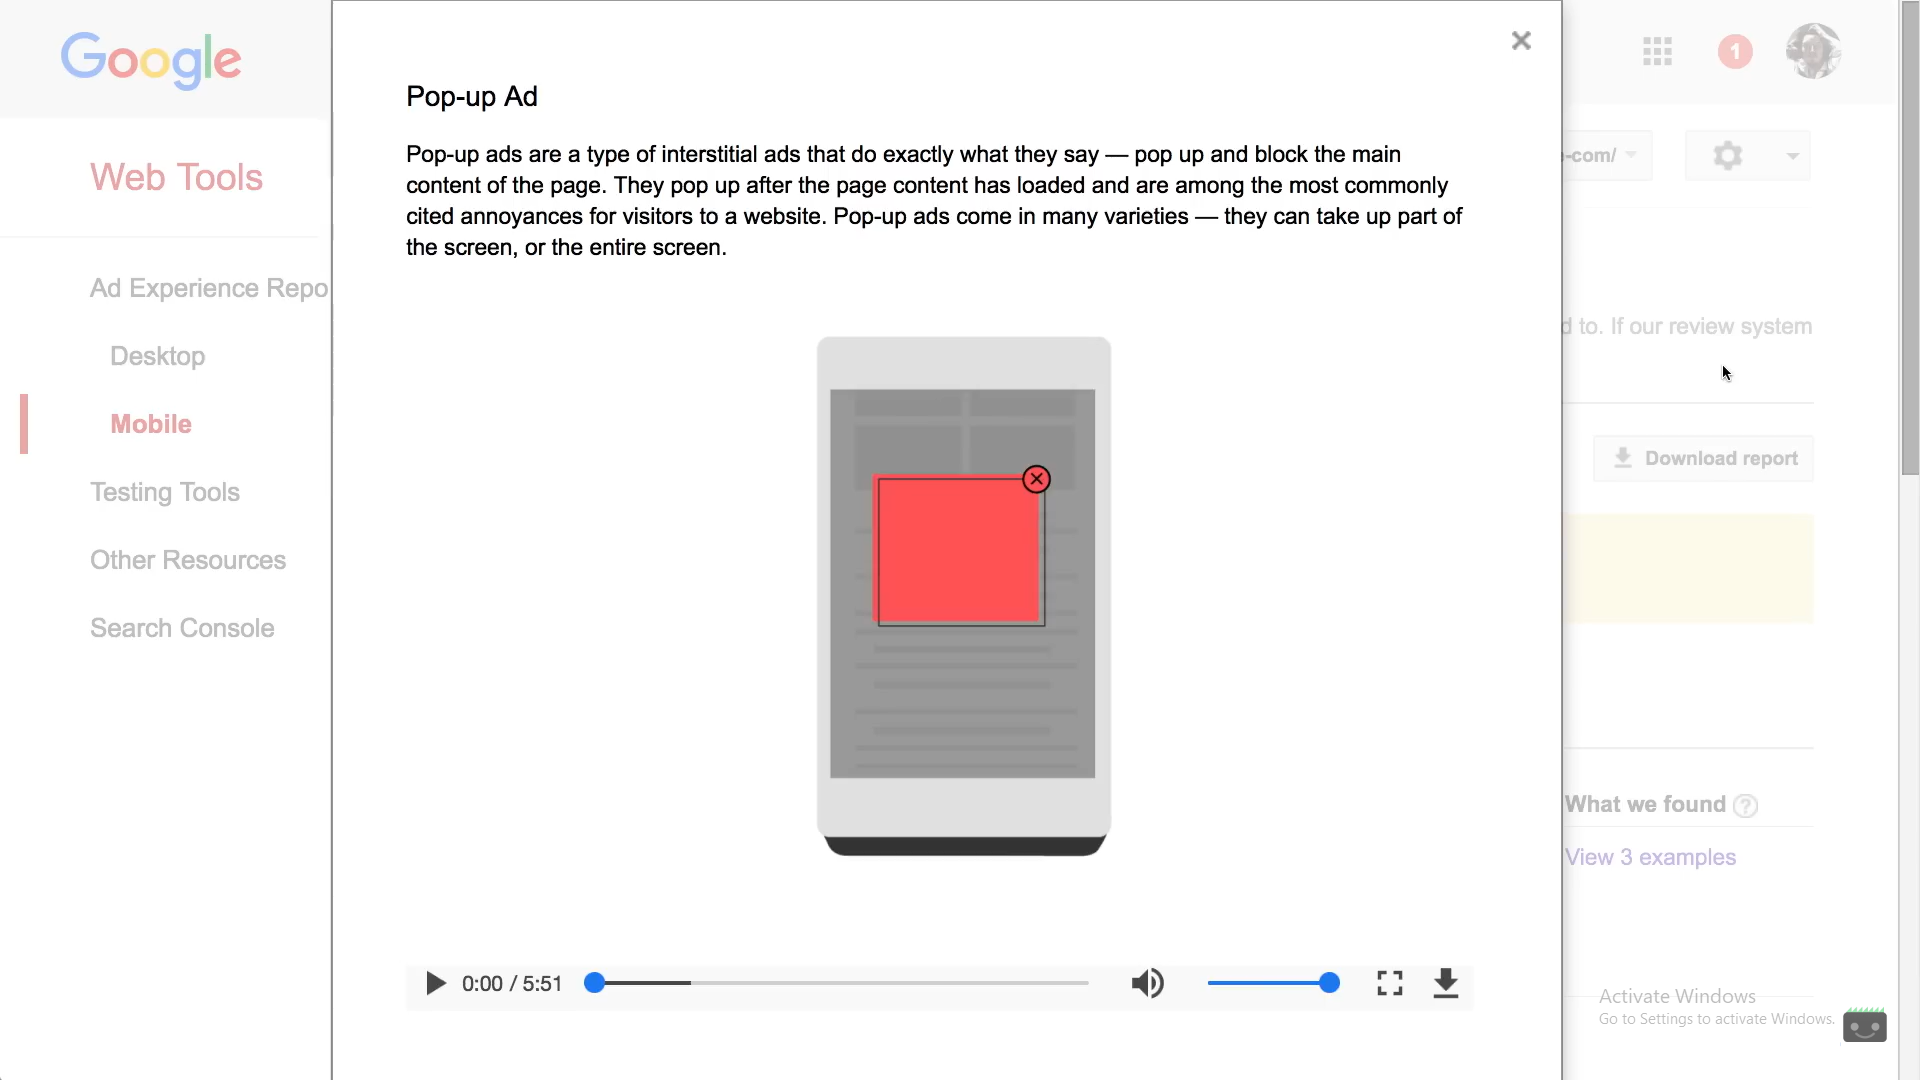Viewport: 1920px width, 1080px height.
Task: Select the Desktop tab in sidebar
Action: tap(157, 355)
